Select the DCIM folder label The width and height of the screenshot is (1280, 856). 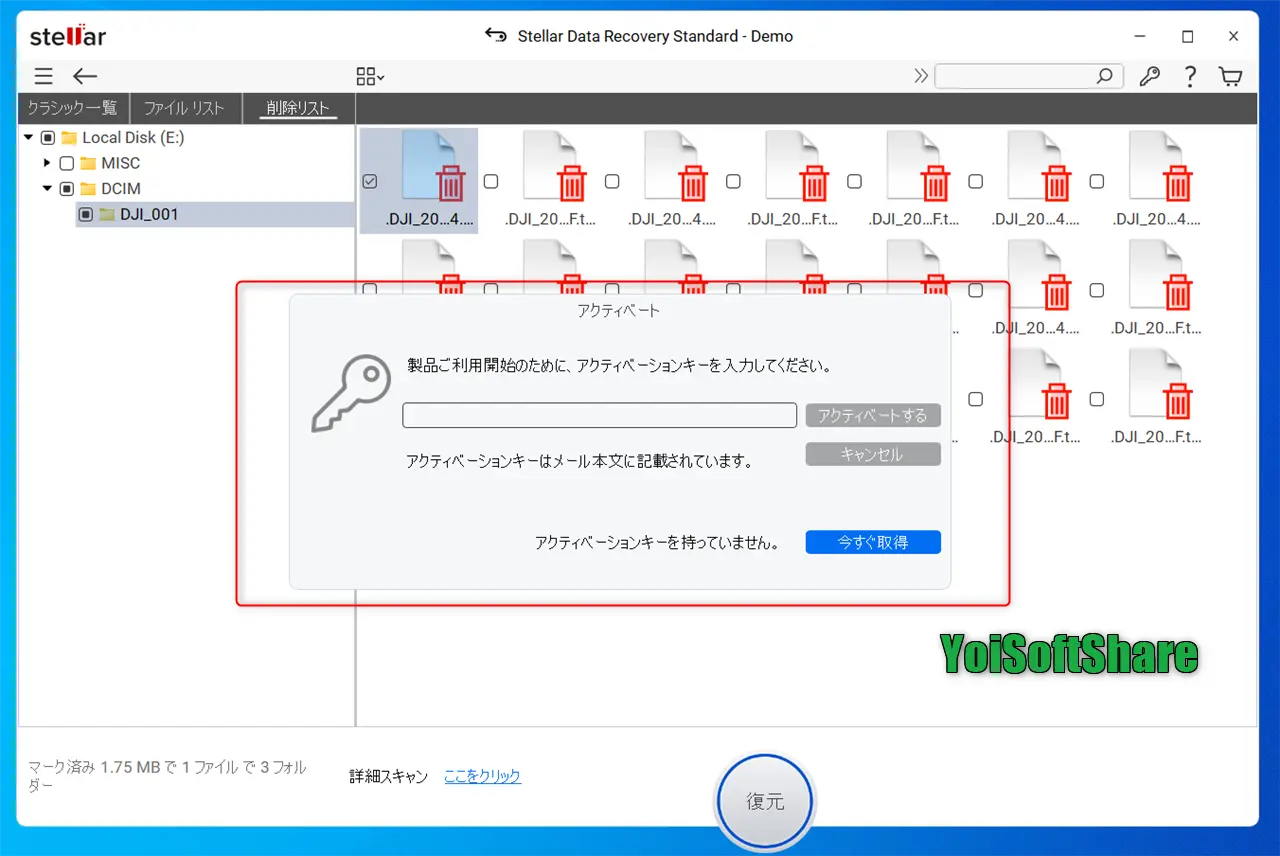pyautogui.click(x=121, y=188)
